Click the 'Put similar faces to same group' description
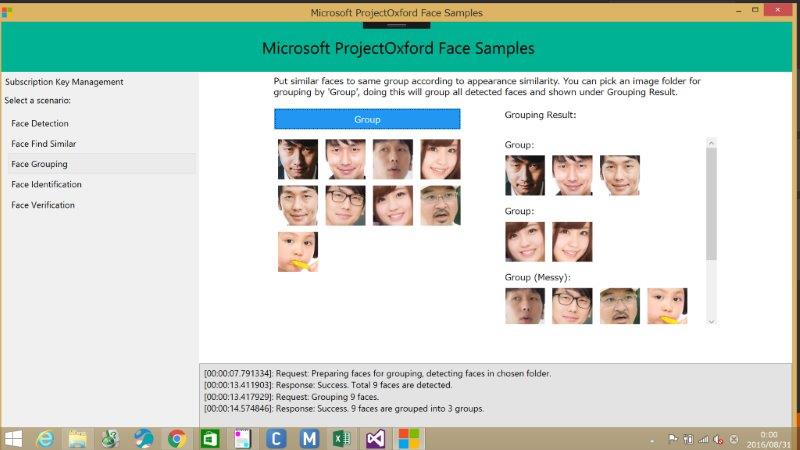The height and width of the screenshot is (450, 800). click(x=487, y=86)
